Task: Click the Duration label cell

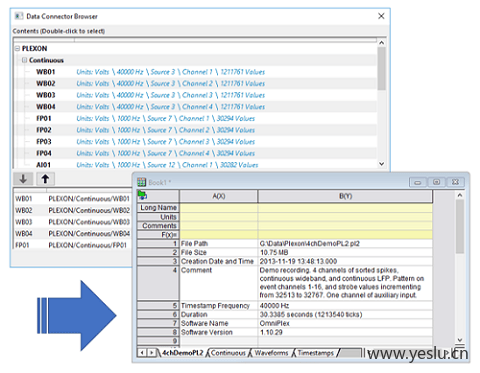Action: tap(219, 315)
